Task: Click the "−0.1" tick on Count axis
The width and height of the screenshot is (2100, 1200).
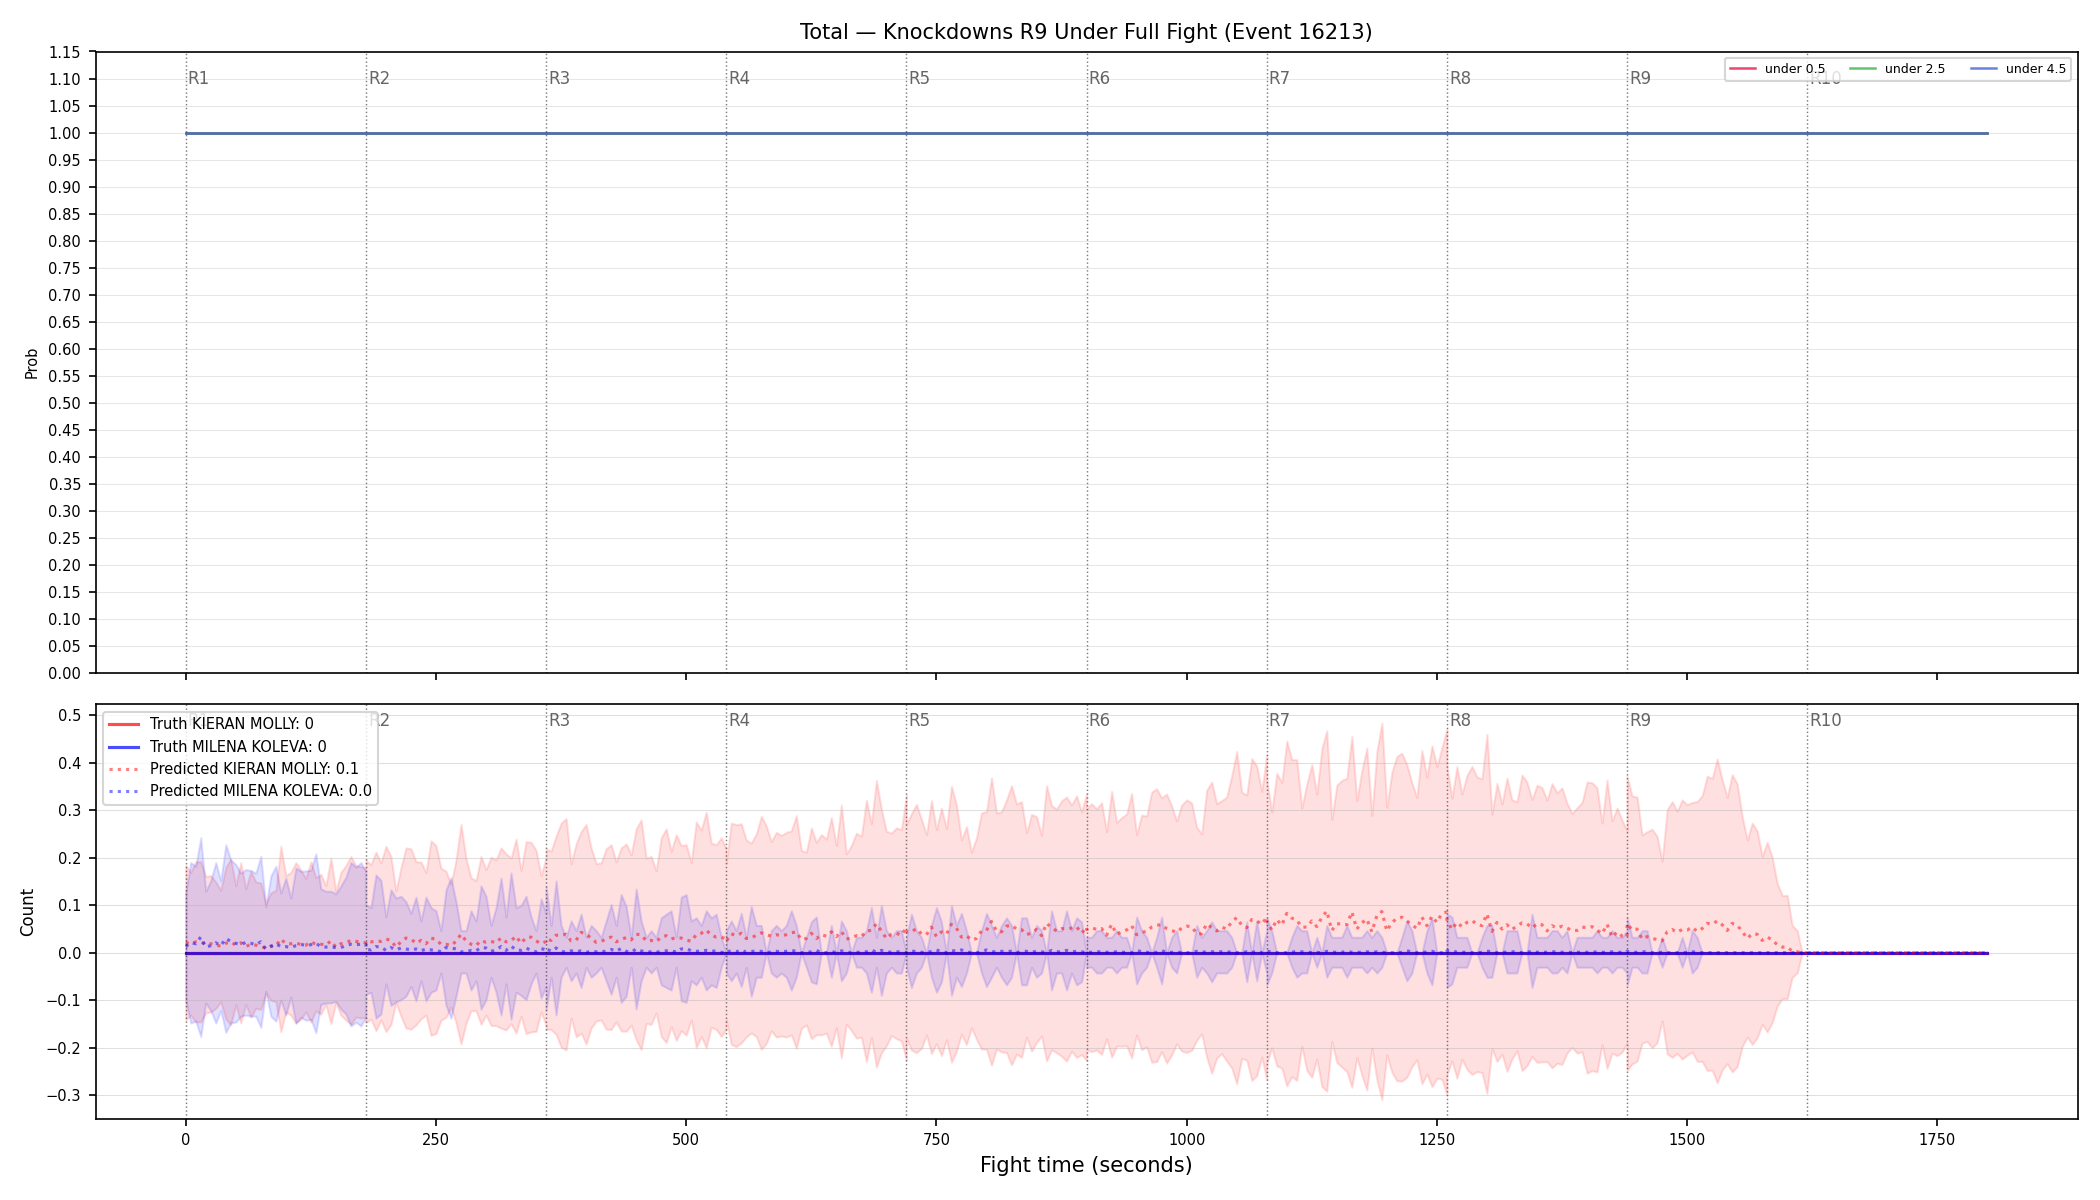Action: [x=64, y=1000]
